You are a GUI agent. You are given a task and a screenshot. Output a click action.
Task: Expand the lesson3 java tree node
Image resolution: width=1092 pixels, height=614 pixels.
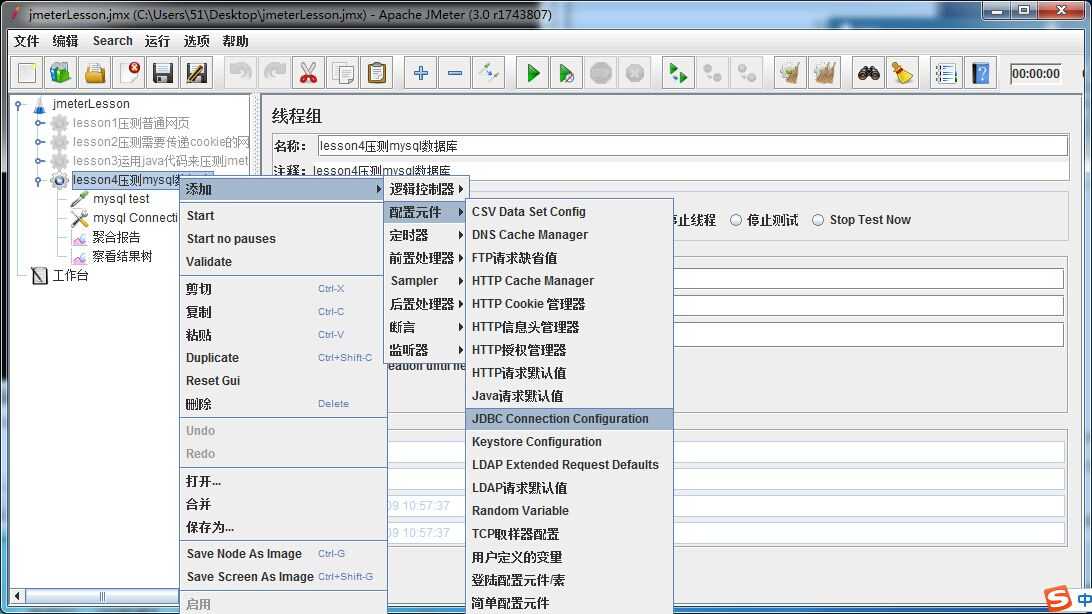(40, 161)
